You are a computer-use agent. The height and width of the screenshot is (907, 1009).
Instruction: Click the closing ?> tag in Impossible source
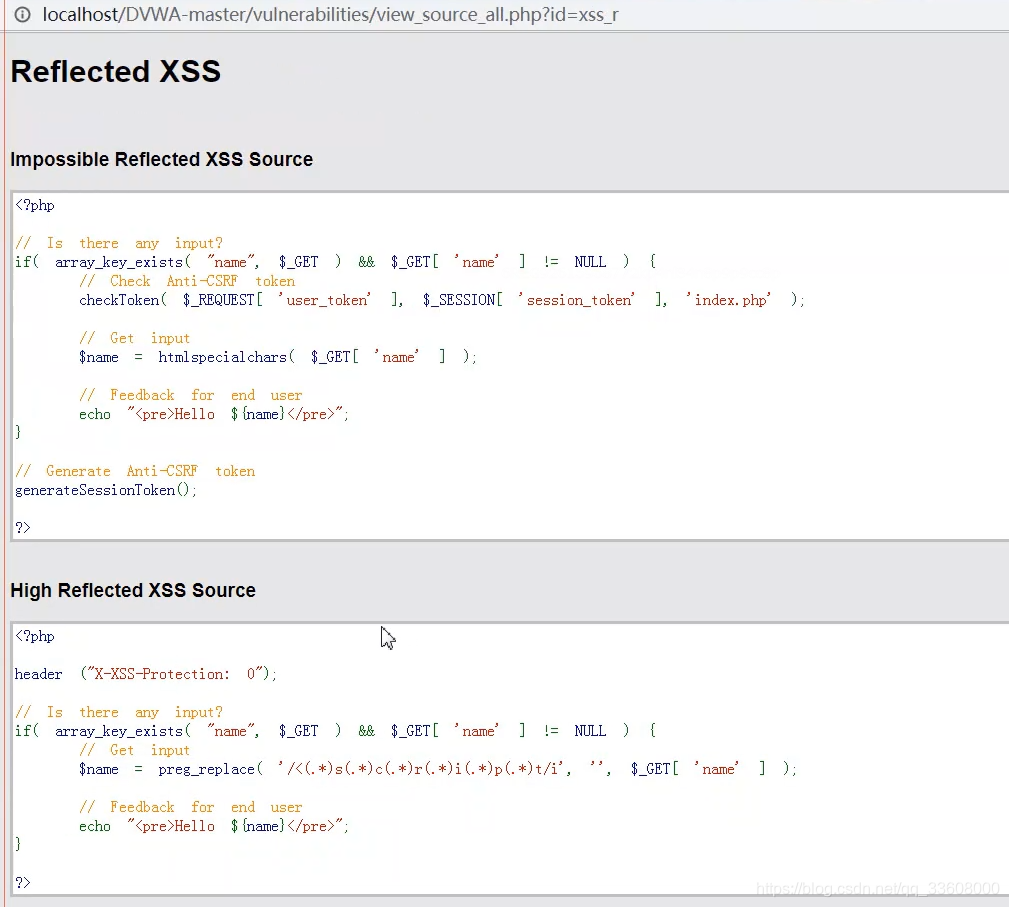point(23,528)
